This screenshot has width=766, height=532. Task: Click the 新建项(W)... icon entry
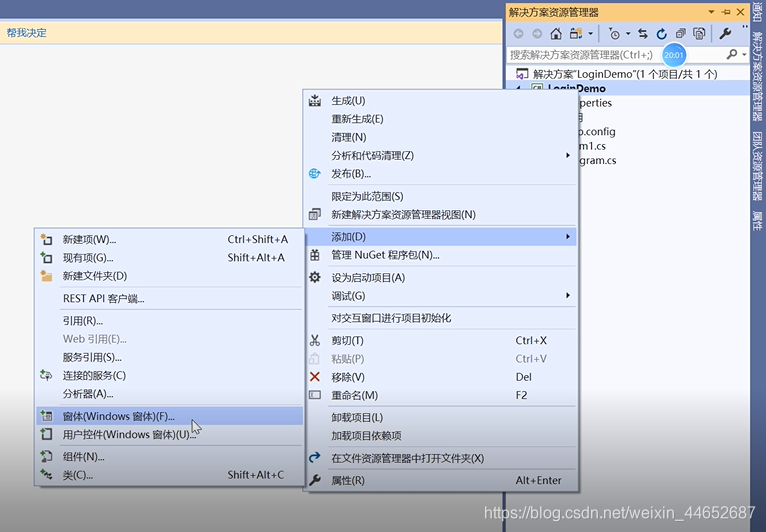(x=170, y=239)
